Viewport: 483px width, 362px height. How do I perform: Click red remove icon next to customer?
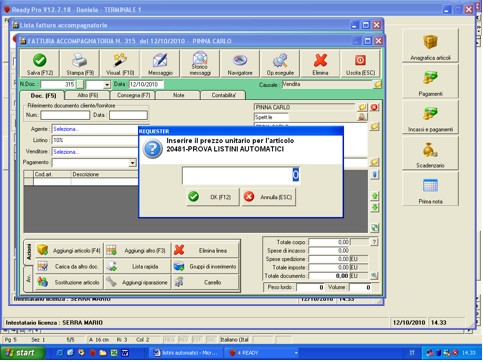[x=374, y=107]
